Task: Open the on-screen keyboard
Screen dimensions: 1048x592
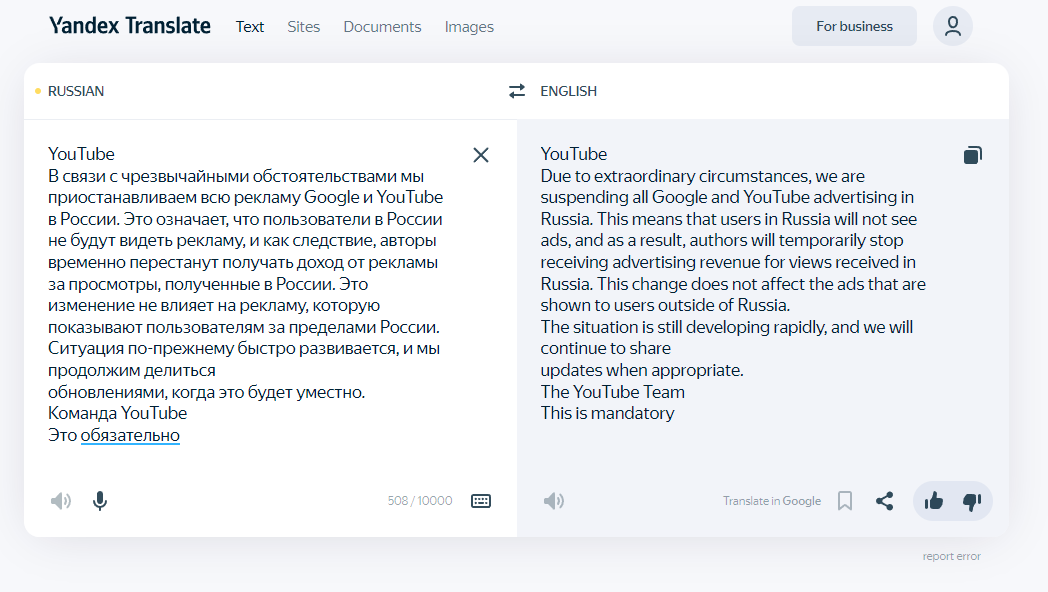Action: [481, 501]
